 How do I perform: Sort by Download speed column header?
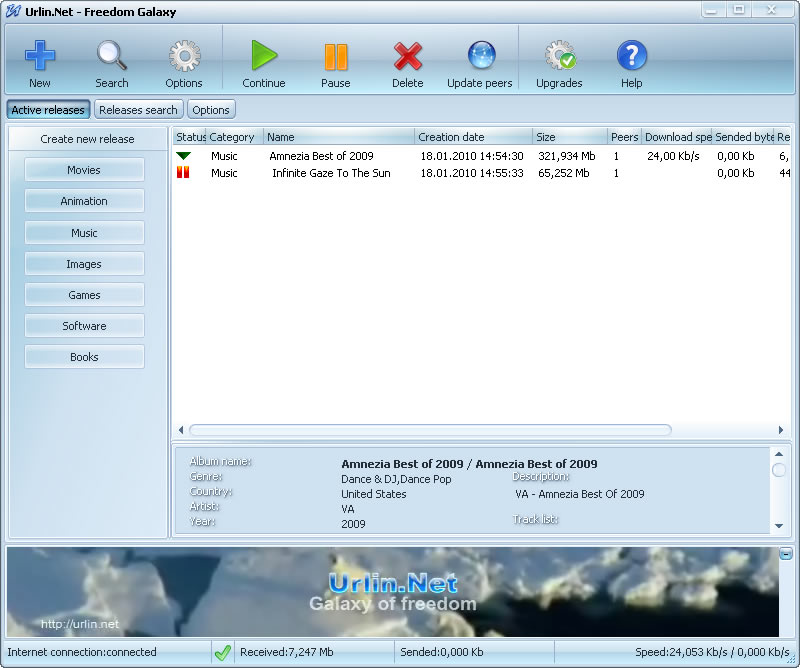click(677, 137)
